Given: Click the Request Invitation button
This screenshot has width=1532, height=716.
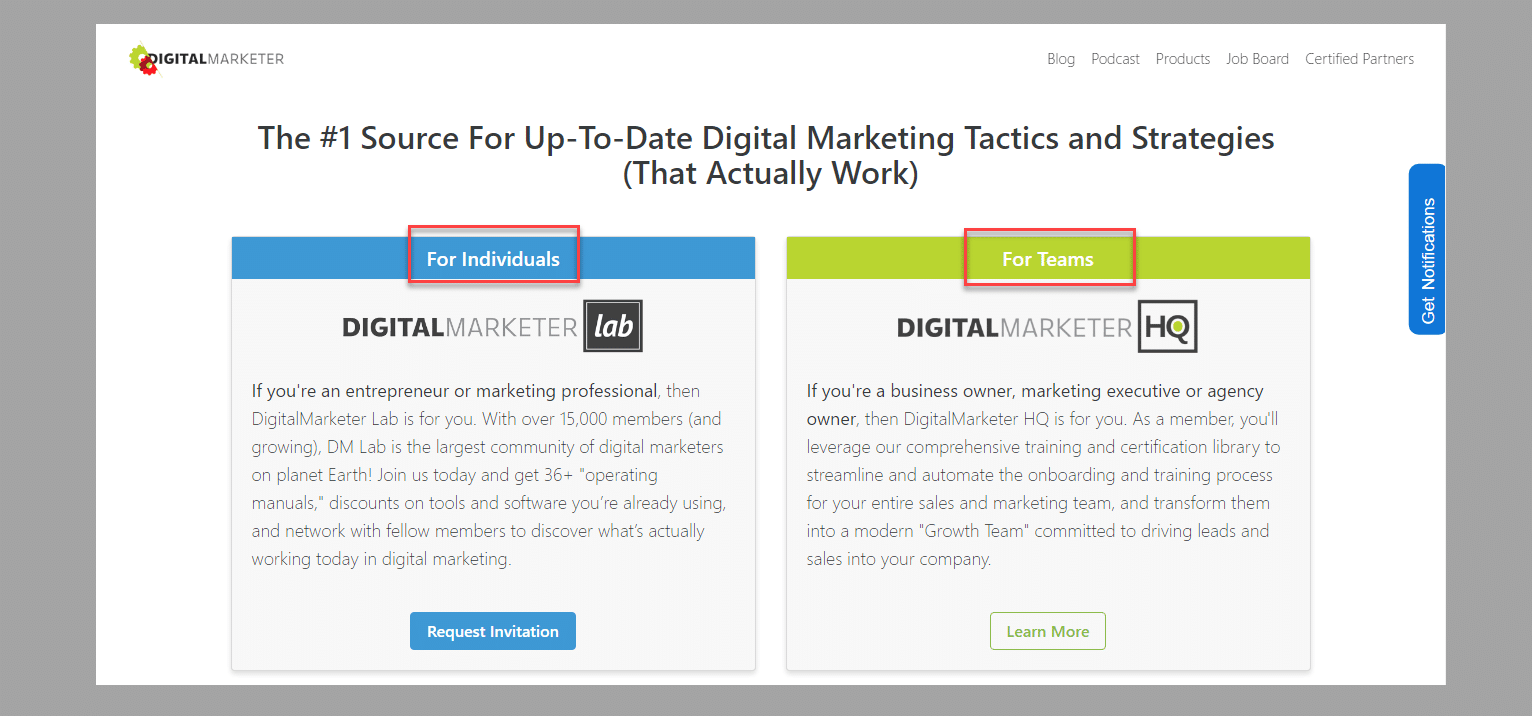Looking at the screenshot, I should (493, 631).
